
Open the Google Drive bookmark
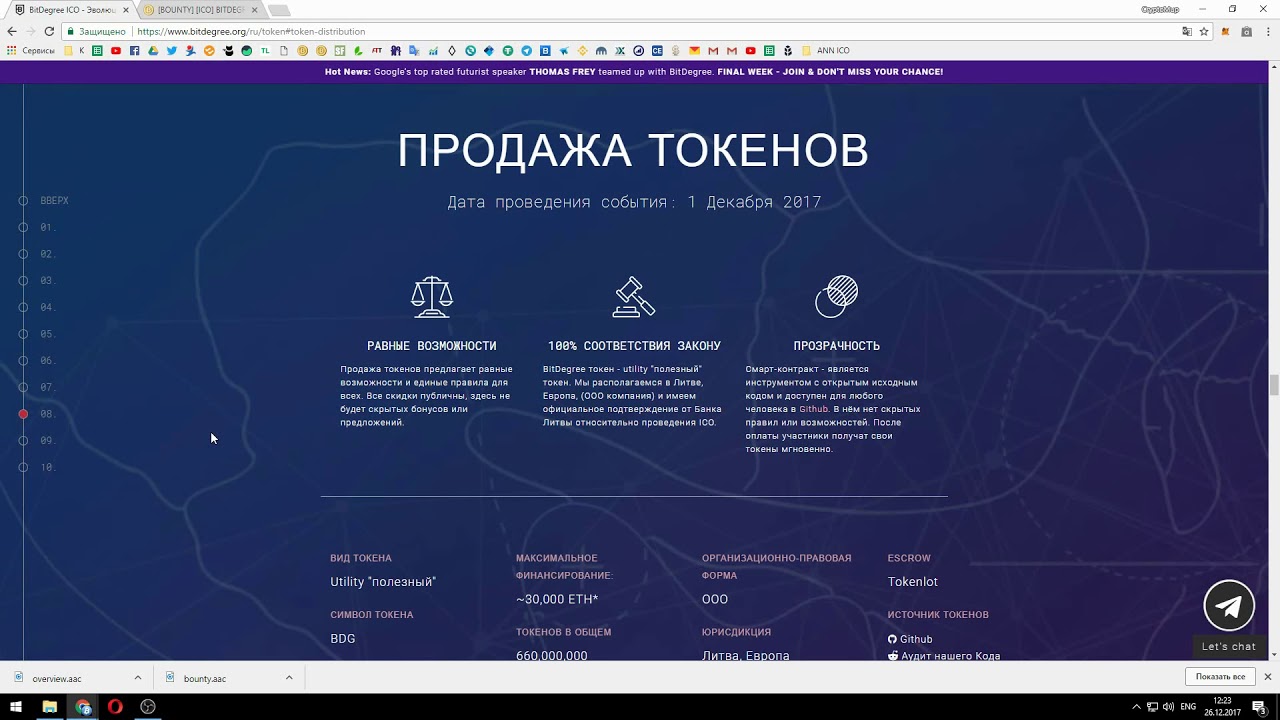click(x=153, y=50)
